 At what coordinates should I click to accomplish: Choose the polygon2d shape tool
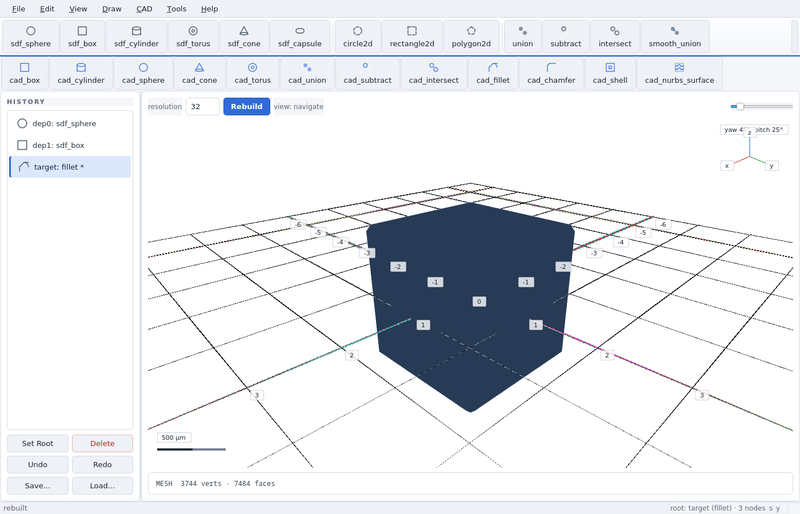tap(471, 37)
